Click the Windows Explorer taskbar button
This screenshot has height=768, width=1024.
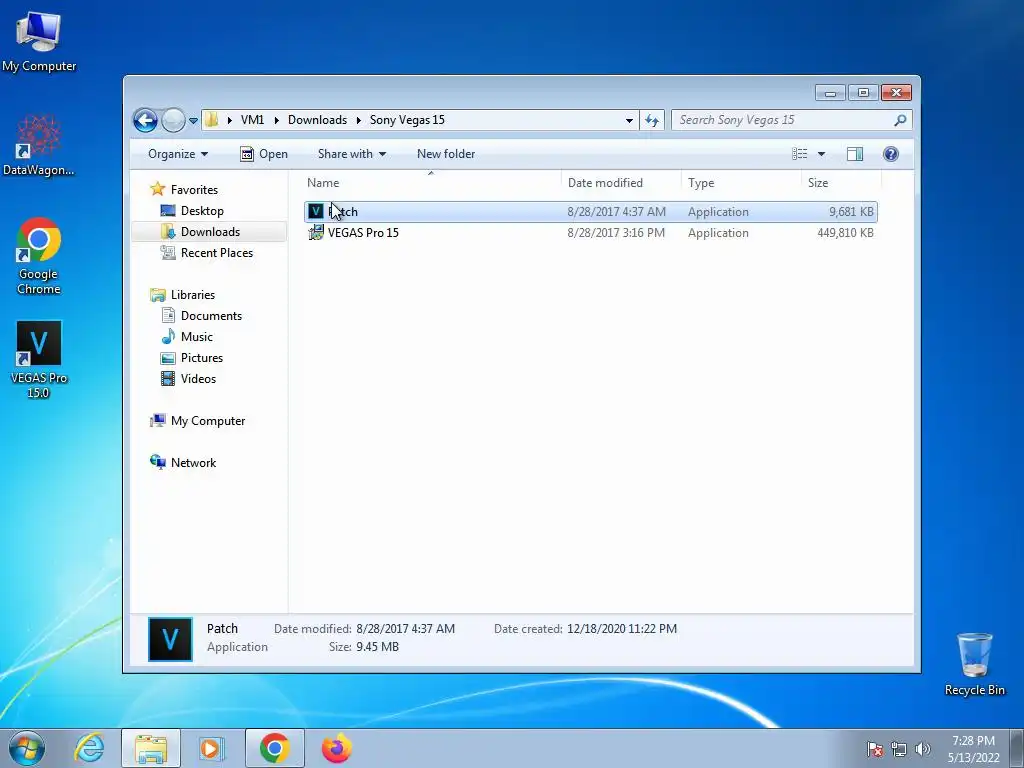pyautogui.click(x=151, y=748)
